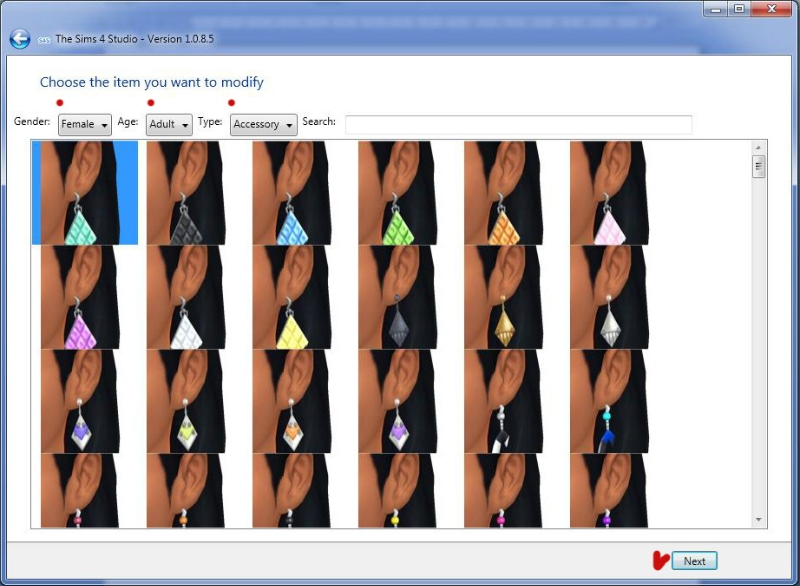
Task: Click the vertical scrollbar thumb
Action: [759, 166]
